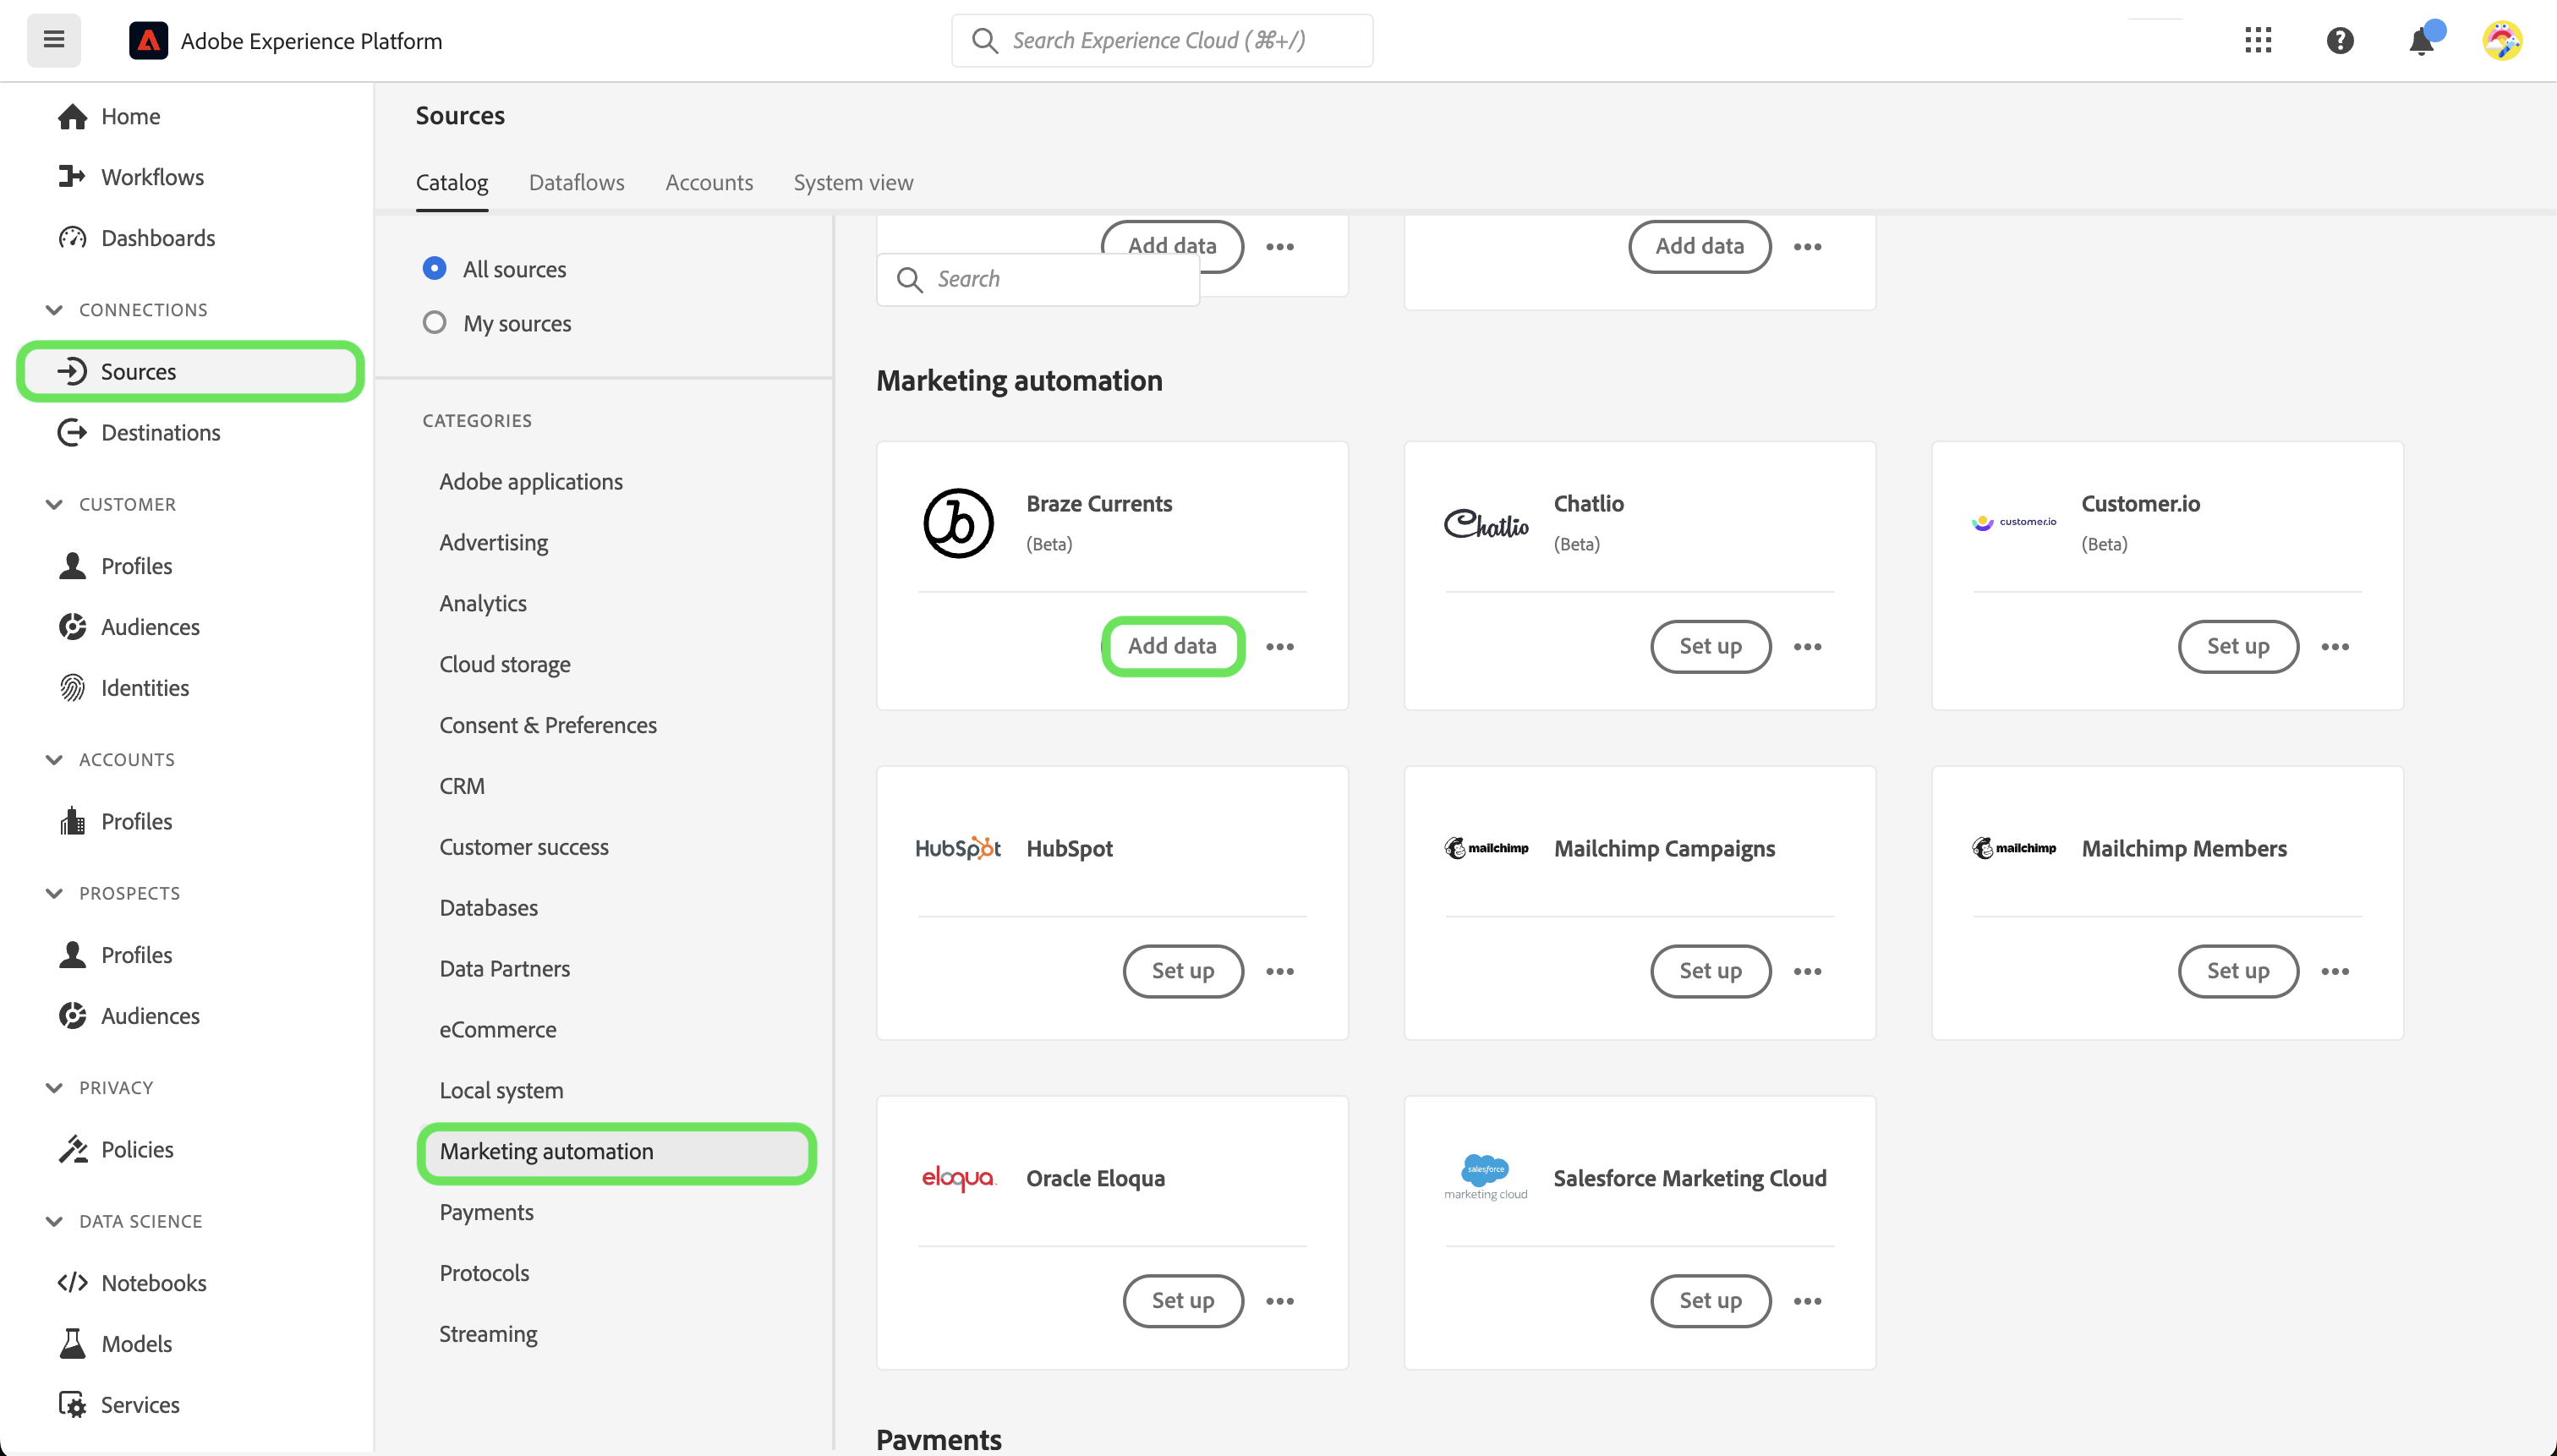
Task: Open more options for HubSpot card
Action: click(1280, 971)
